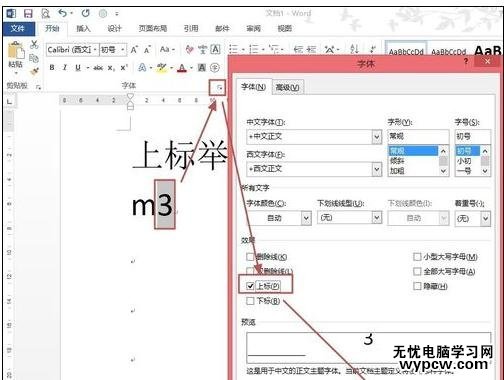
Task: Switch to the 设计 Design tab
Action: [114, 29]
